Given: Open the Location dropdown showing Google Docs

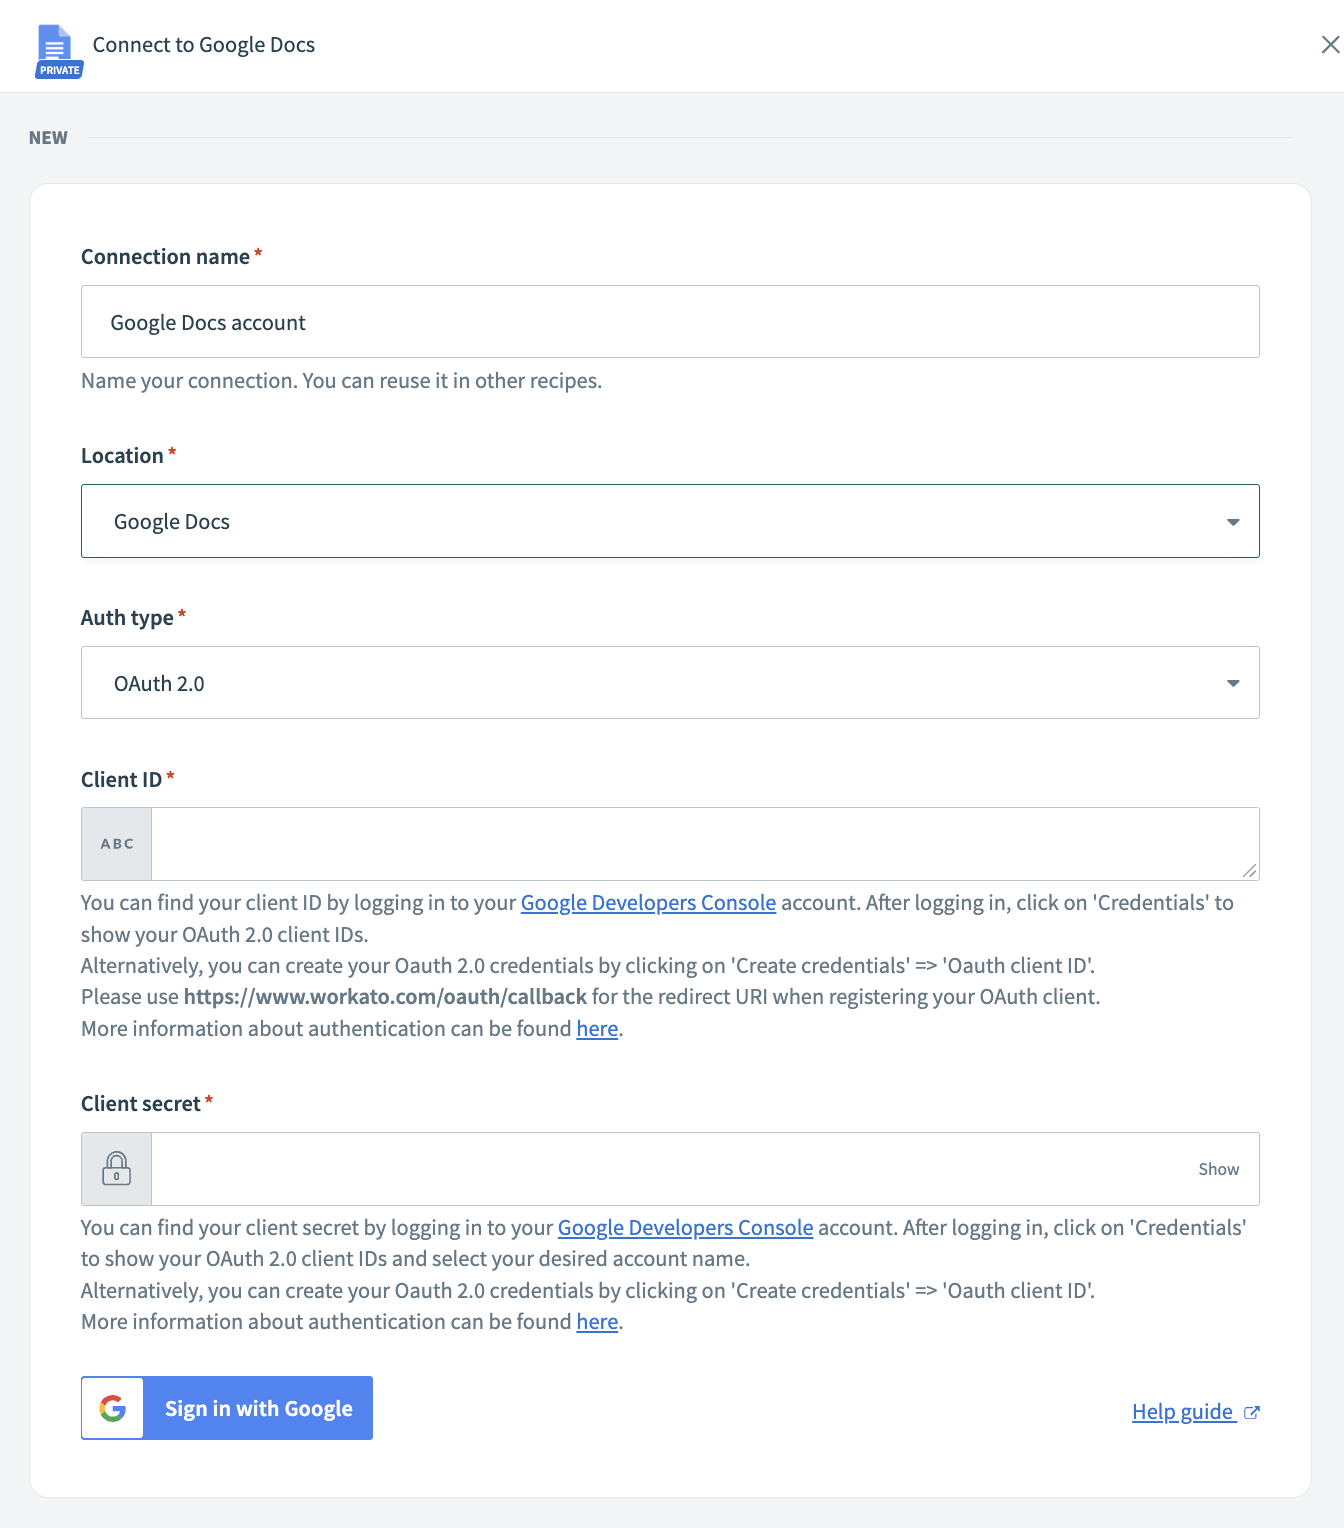Looking at the screenshot, I should click(x=670, y=521).
